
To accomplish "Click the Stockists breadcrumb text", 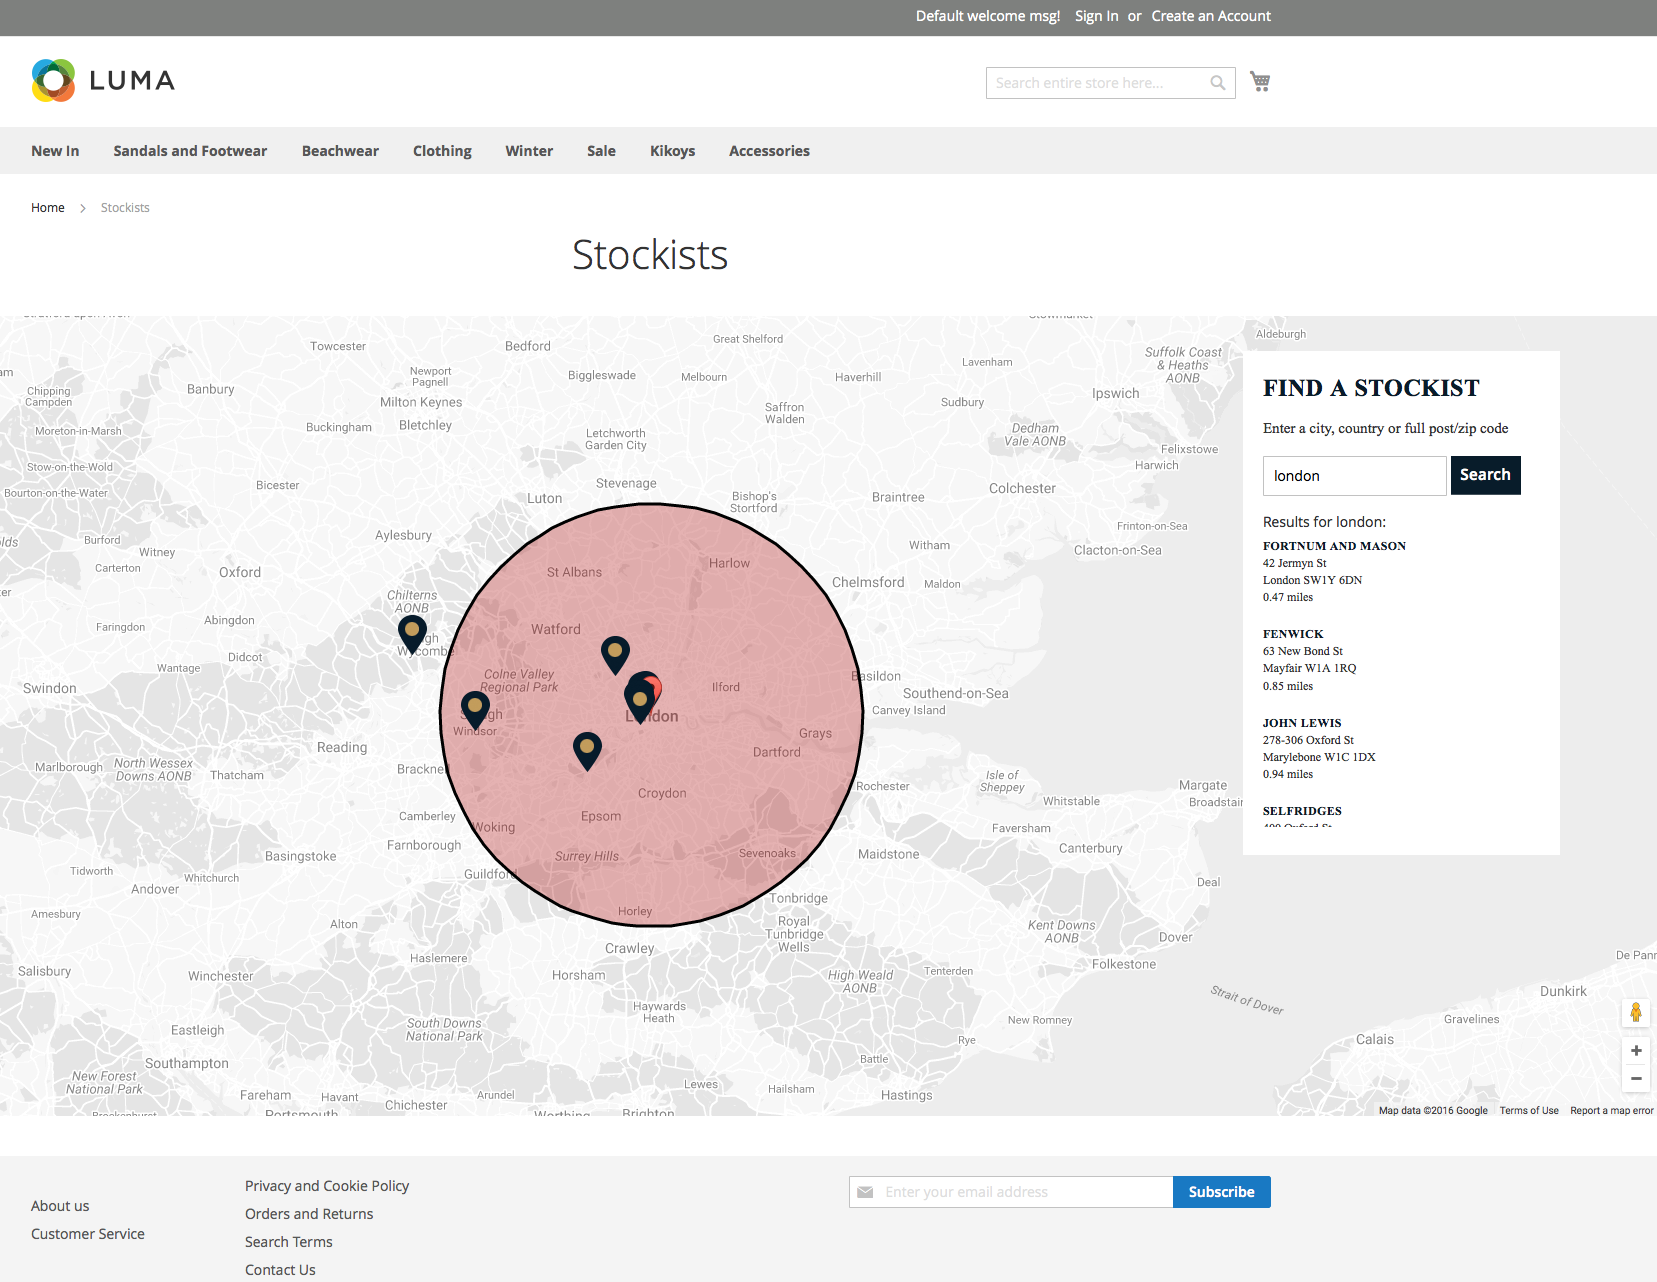I will tap(125, 208).
